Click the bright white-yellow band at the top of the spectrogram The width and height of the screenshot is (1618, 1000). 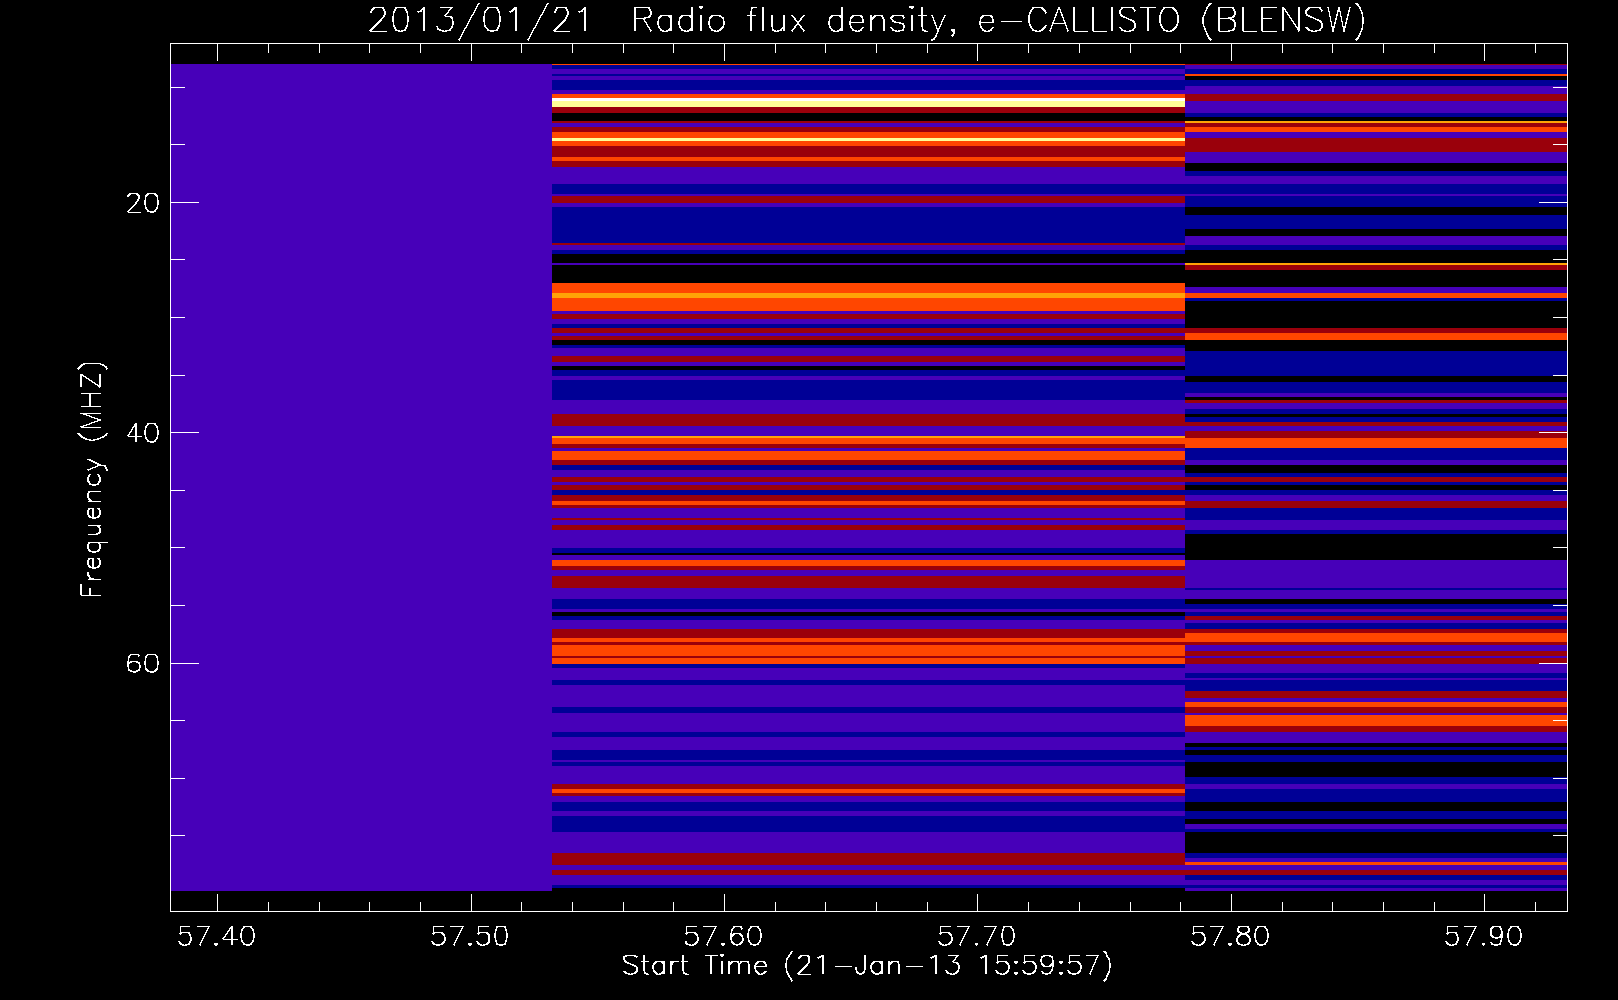click(868, 101)
